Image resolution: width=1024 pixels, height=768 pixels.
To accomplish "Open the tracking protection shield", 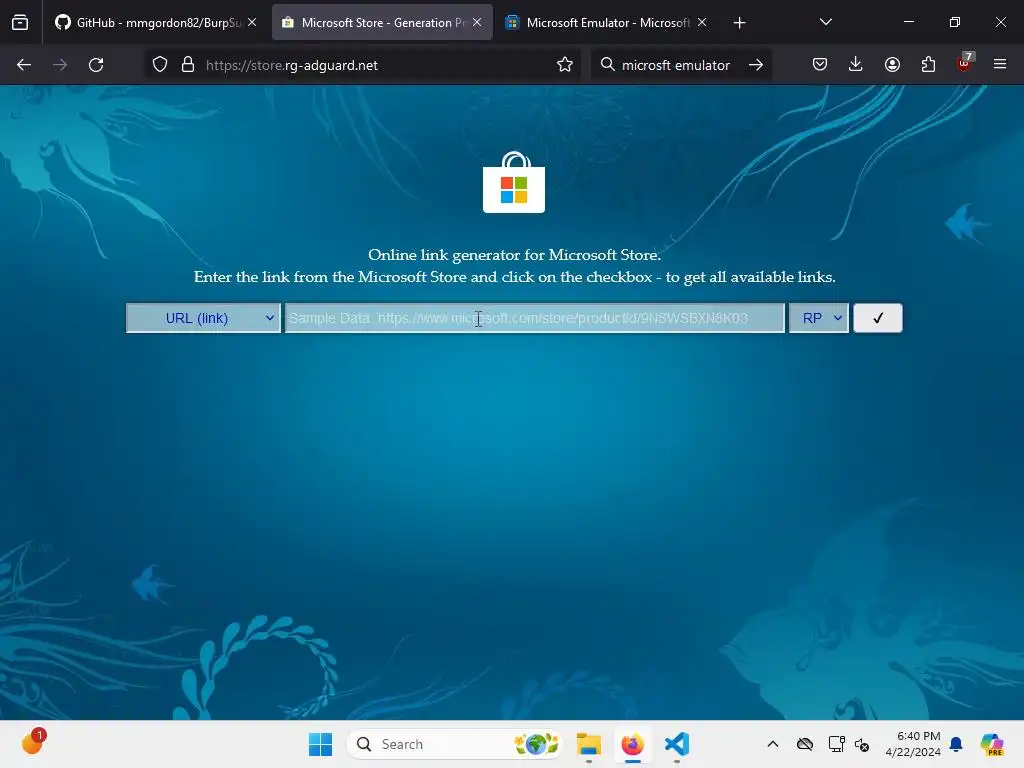I will [160, 65].
